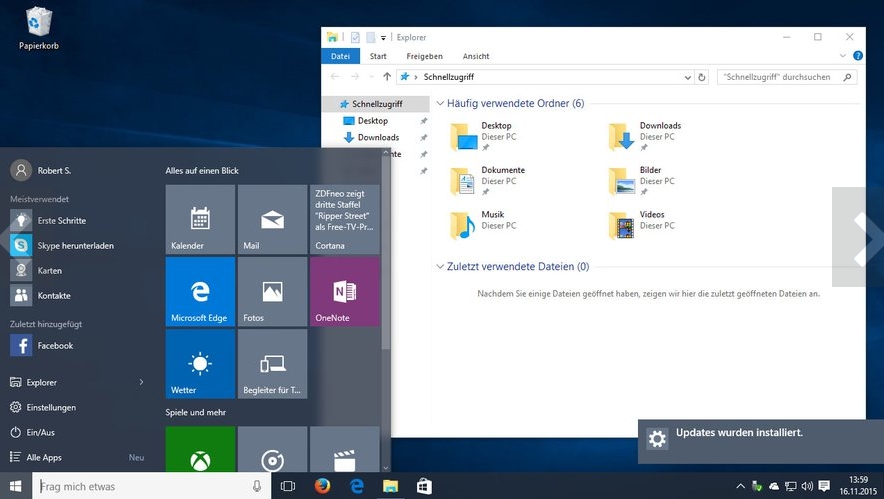Open the Datei tab in Explorer

[x=341, y=56]
